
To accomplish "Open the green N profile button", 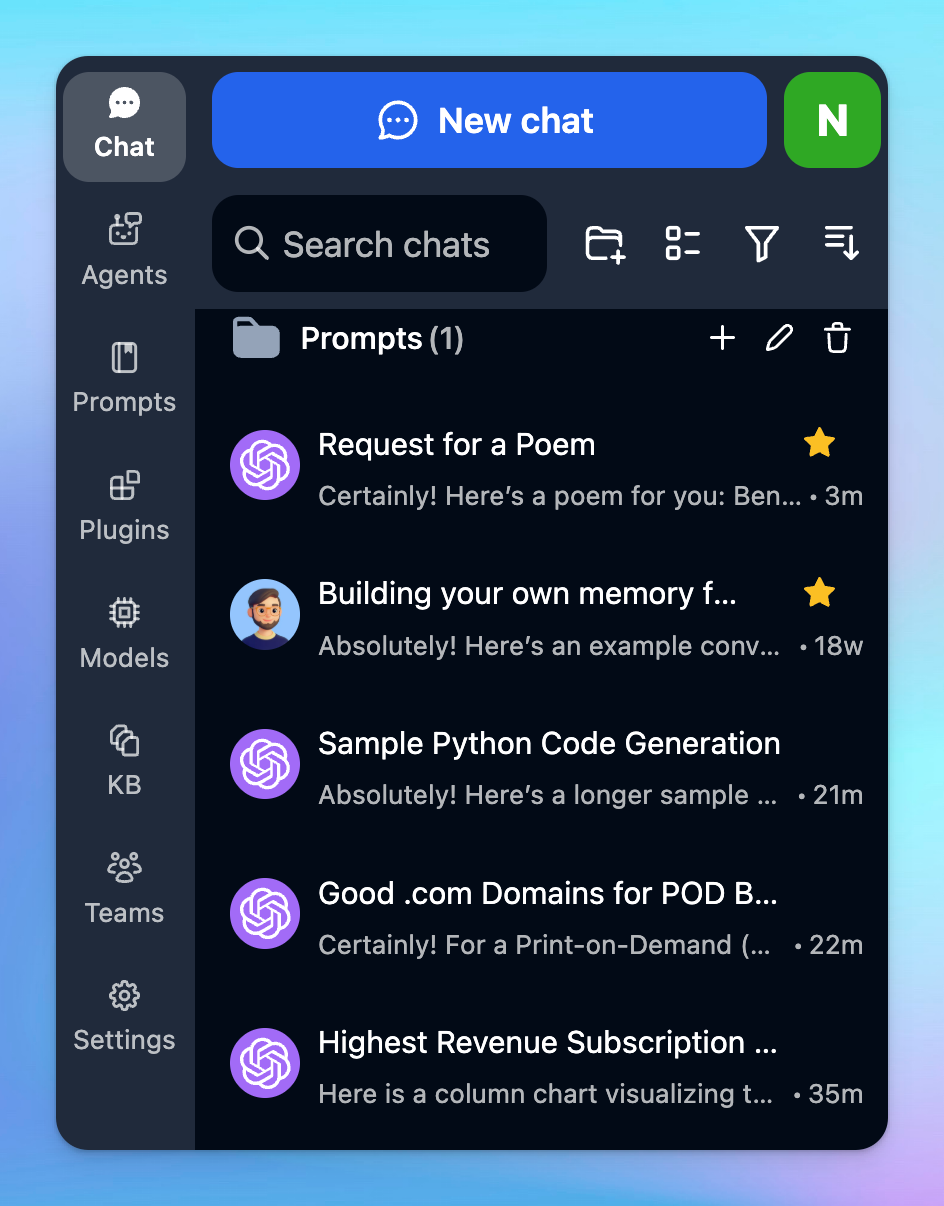I will coord(832,120).
